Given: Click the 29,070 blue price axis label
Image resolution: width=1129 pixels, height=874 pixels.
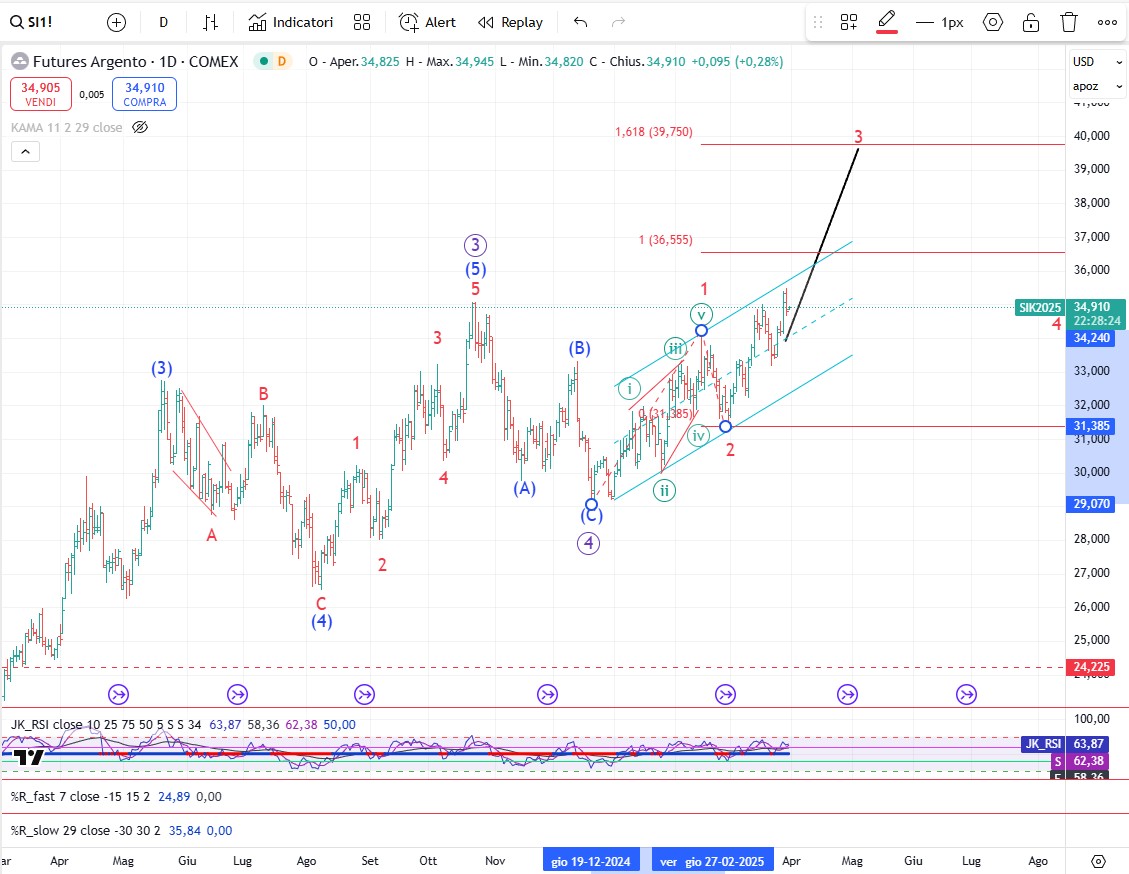Looking at the screenshot, I should tap(1091, 504).
